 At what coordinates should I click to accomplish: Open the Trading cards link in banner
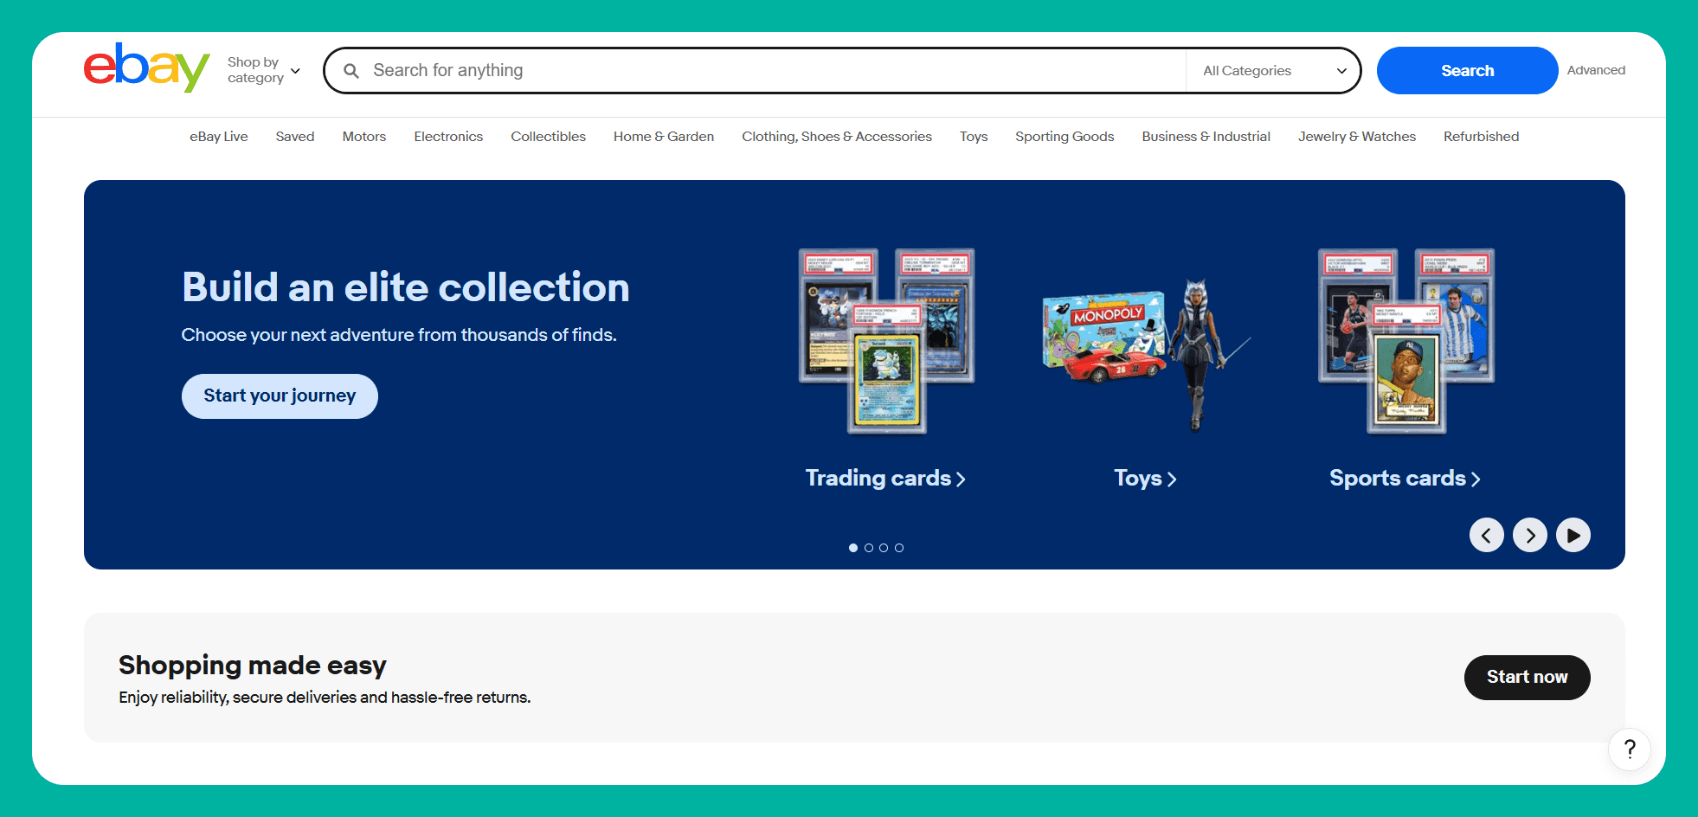coord(885,478)
